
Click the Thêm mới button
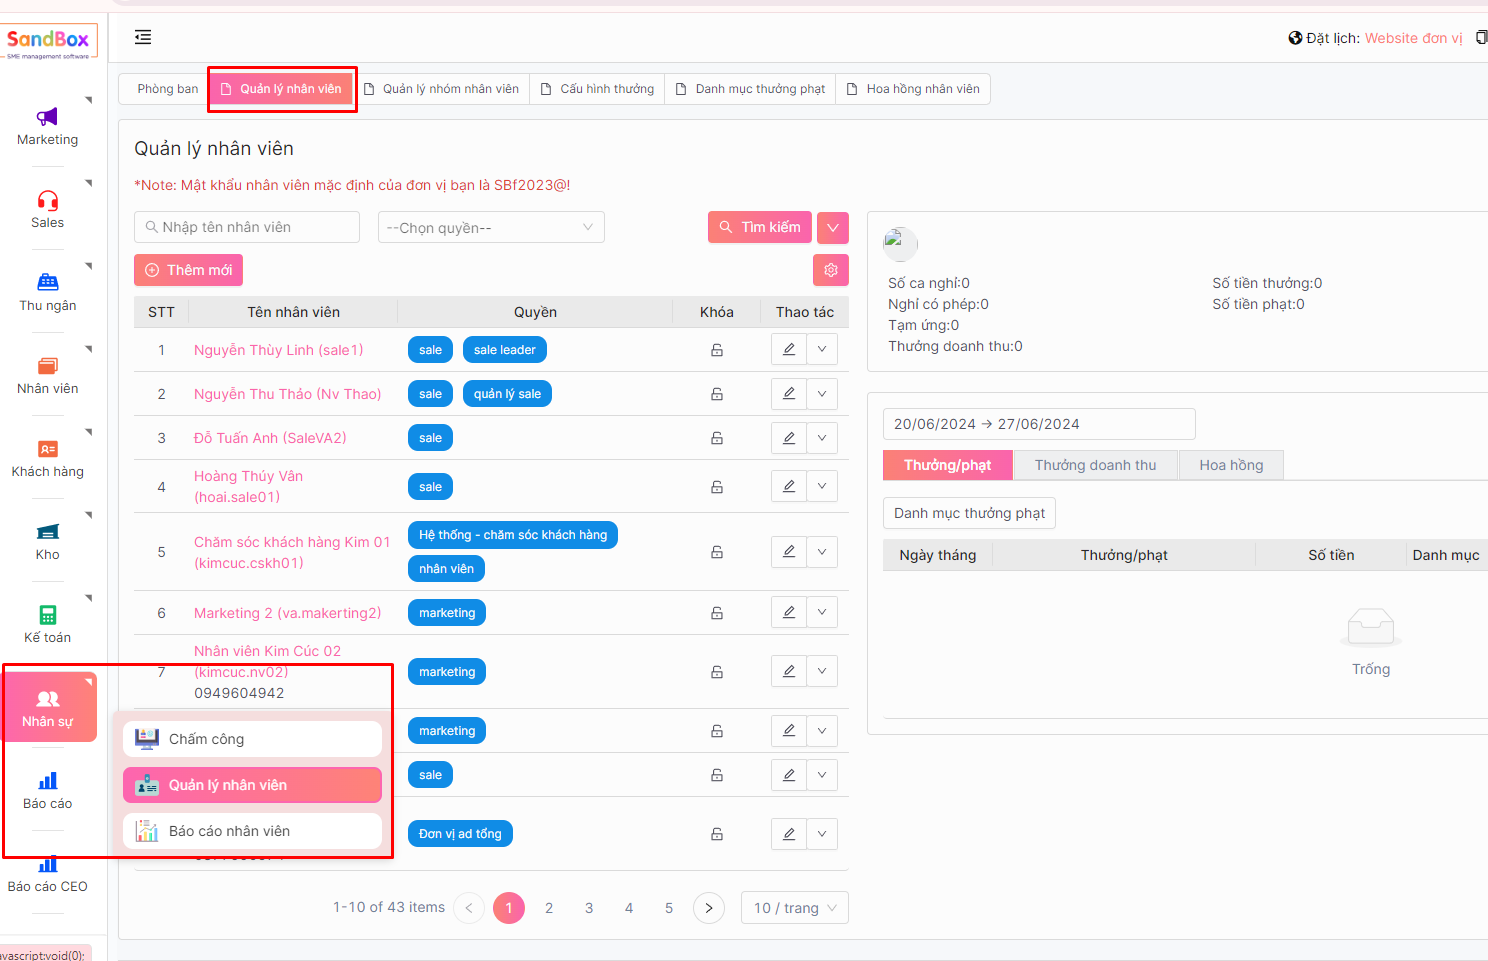point(189,270)
